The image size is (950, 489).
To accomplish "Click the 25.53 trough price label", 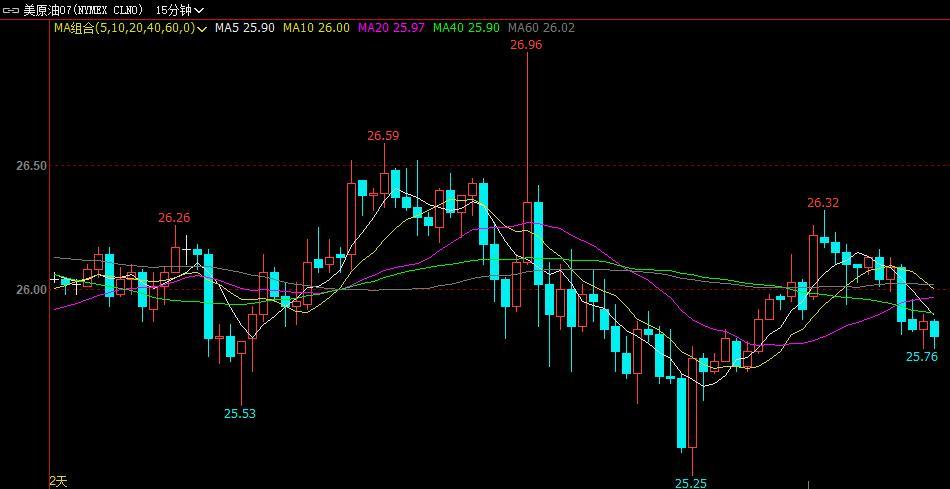I will (240, 413).
